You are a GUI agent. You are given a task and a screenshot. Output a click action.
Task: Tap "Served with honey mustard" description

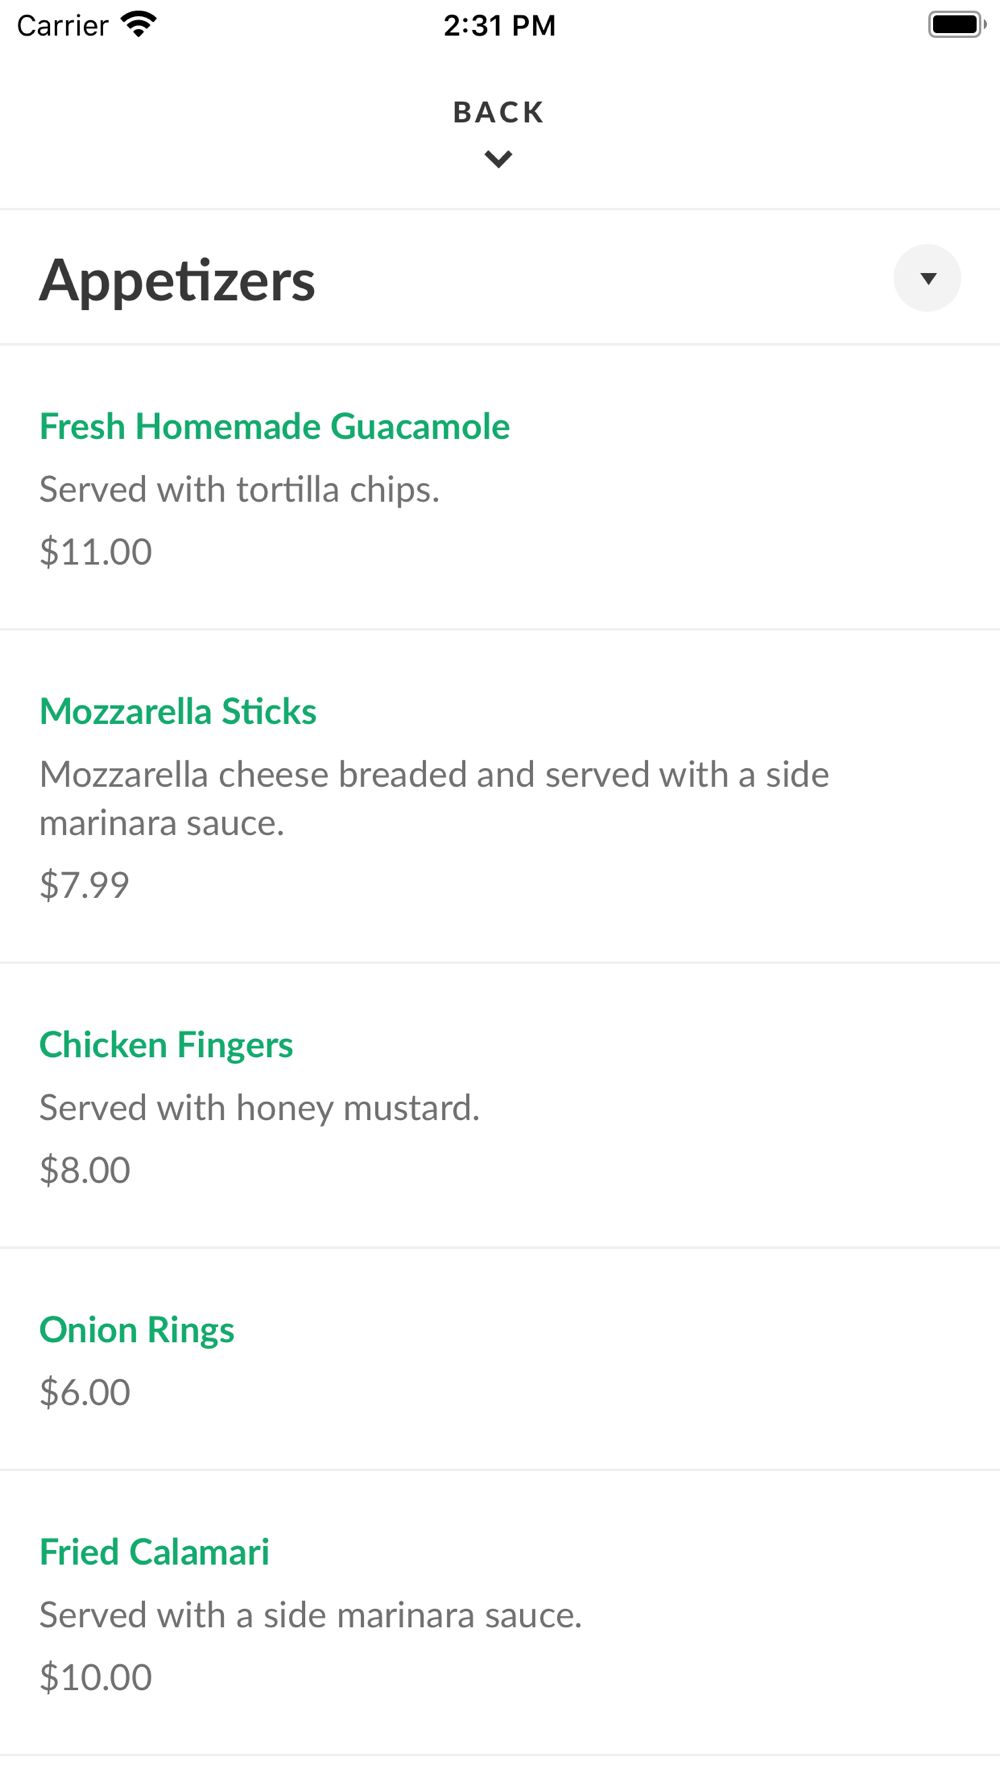click(x=259, y=1108)
